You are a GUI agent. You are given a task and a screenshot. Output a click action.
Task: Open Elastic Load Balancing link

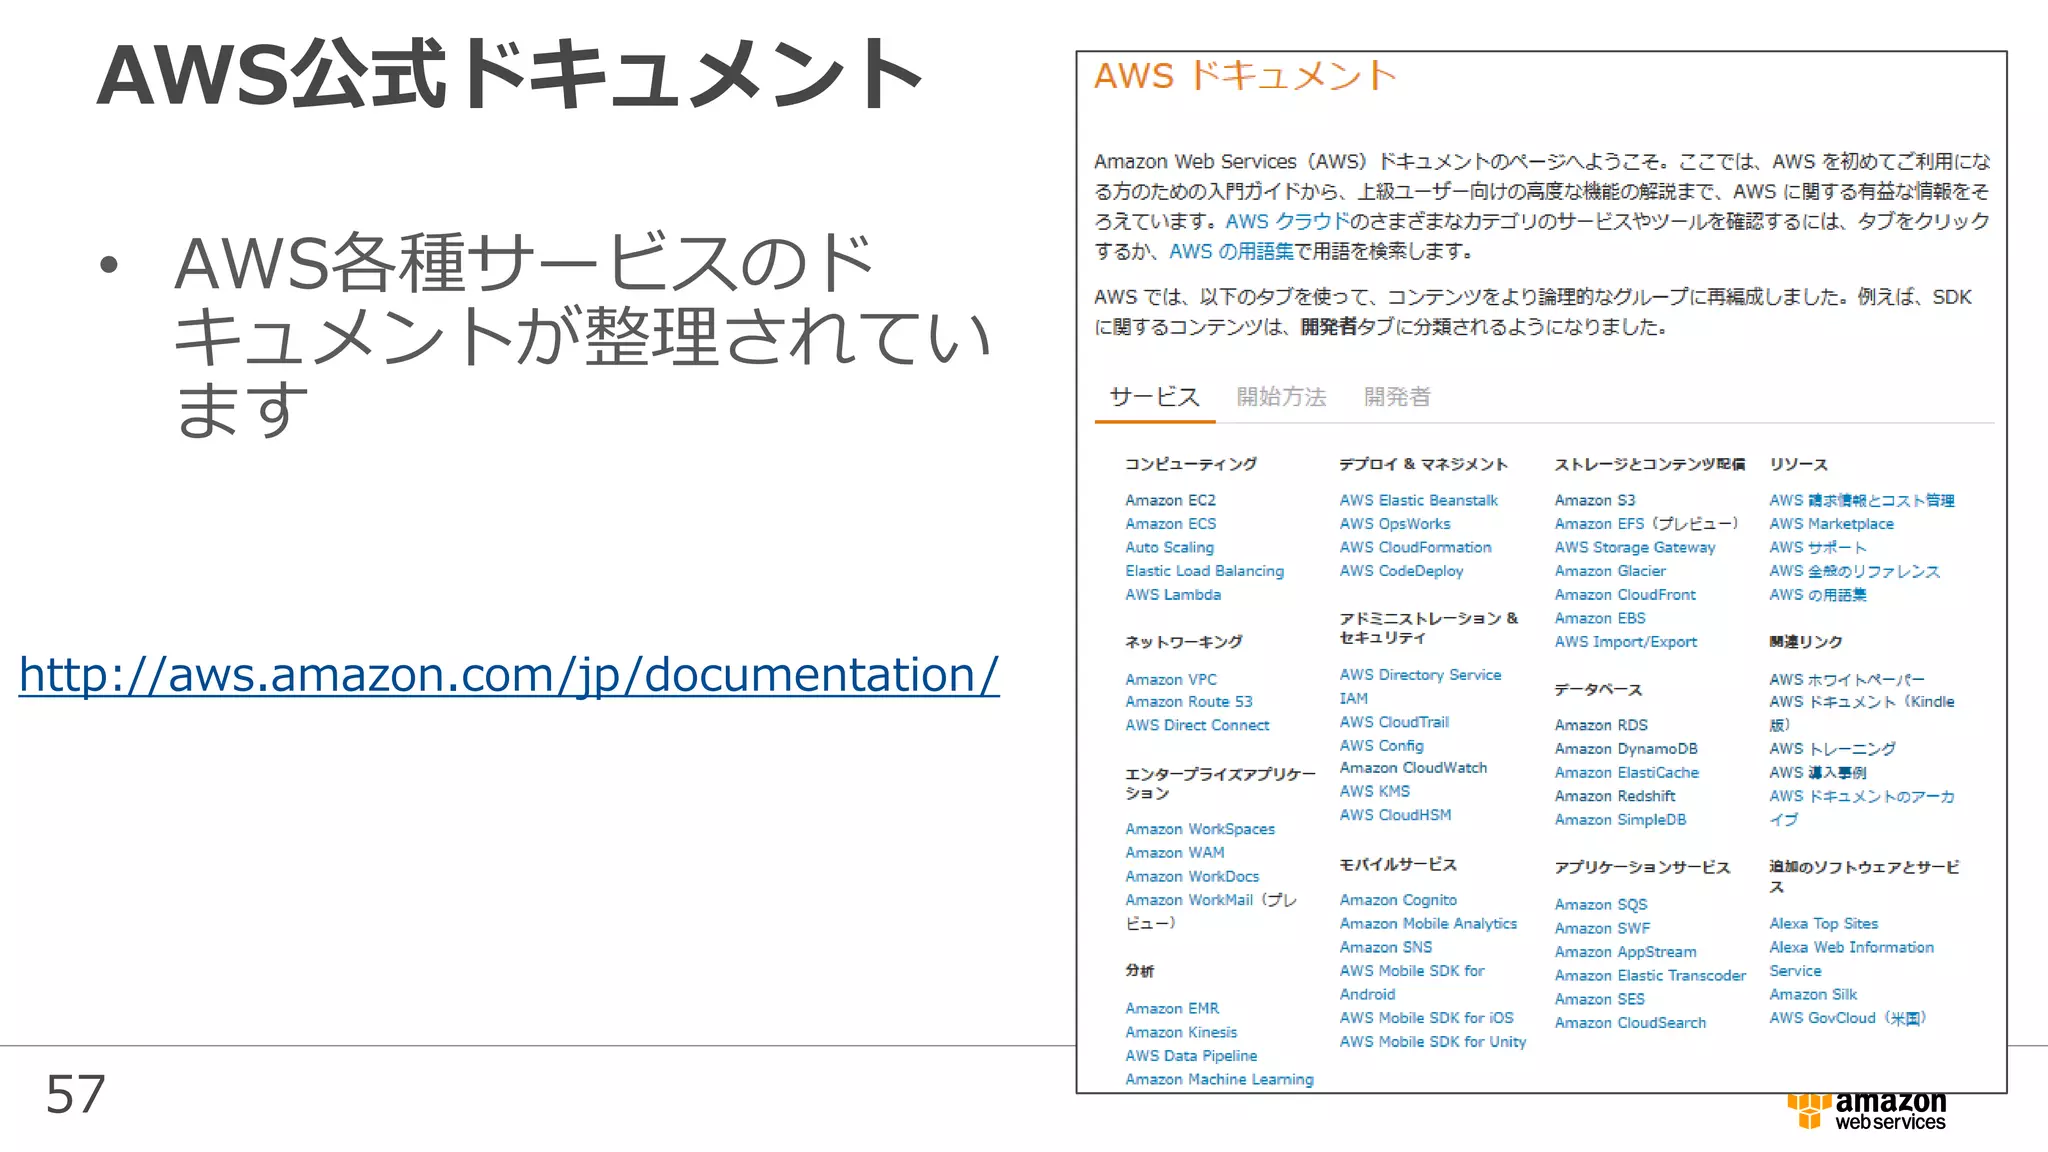click(x=1204, y=571)
